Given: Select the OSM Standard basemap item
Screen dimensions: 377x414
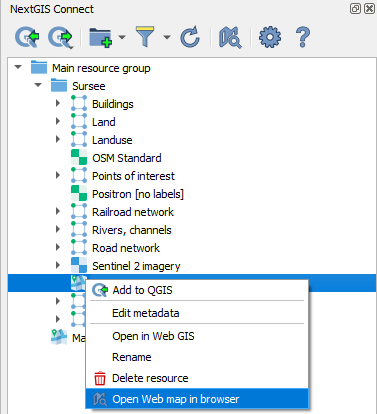Looking at the screenshot, I should [x=127, y=158].
